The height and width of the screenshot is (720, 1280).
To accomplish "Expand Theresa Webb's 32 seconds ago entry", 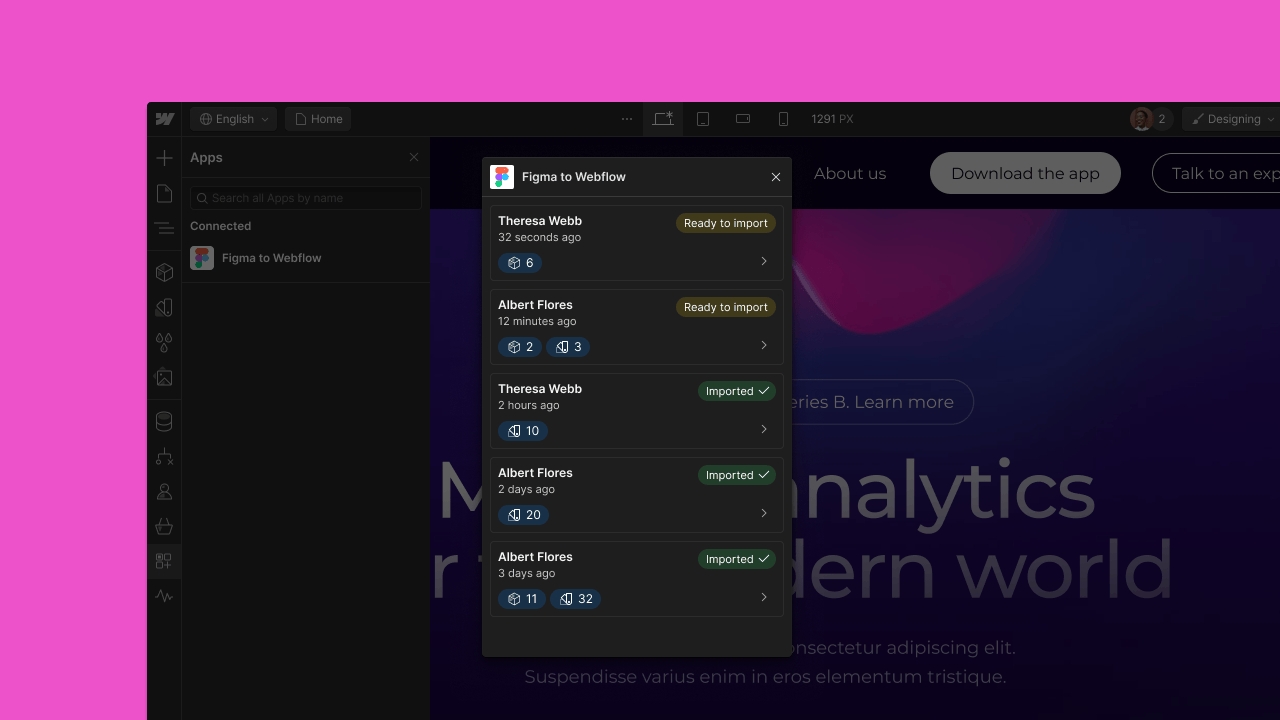I will [763, 261].
